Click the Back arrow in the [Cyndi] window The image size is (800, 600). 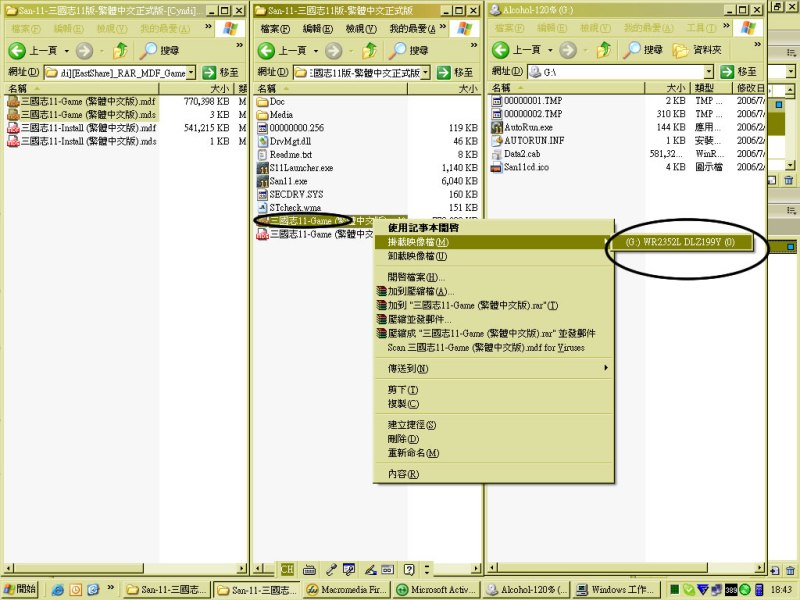click(17, 51)
